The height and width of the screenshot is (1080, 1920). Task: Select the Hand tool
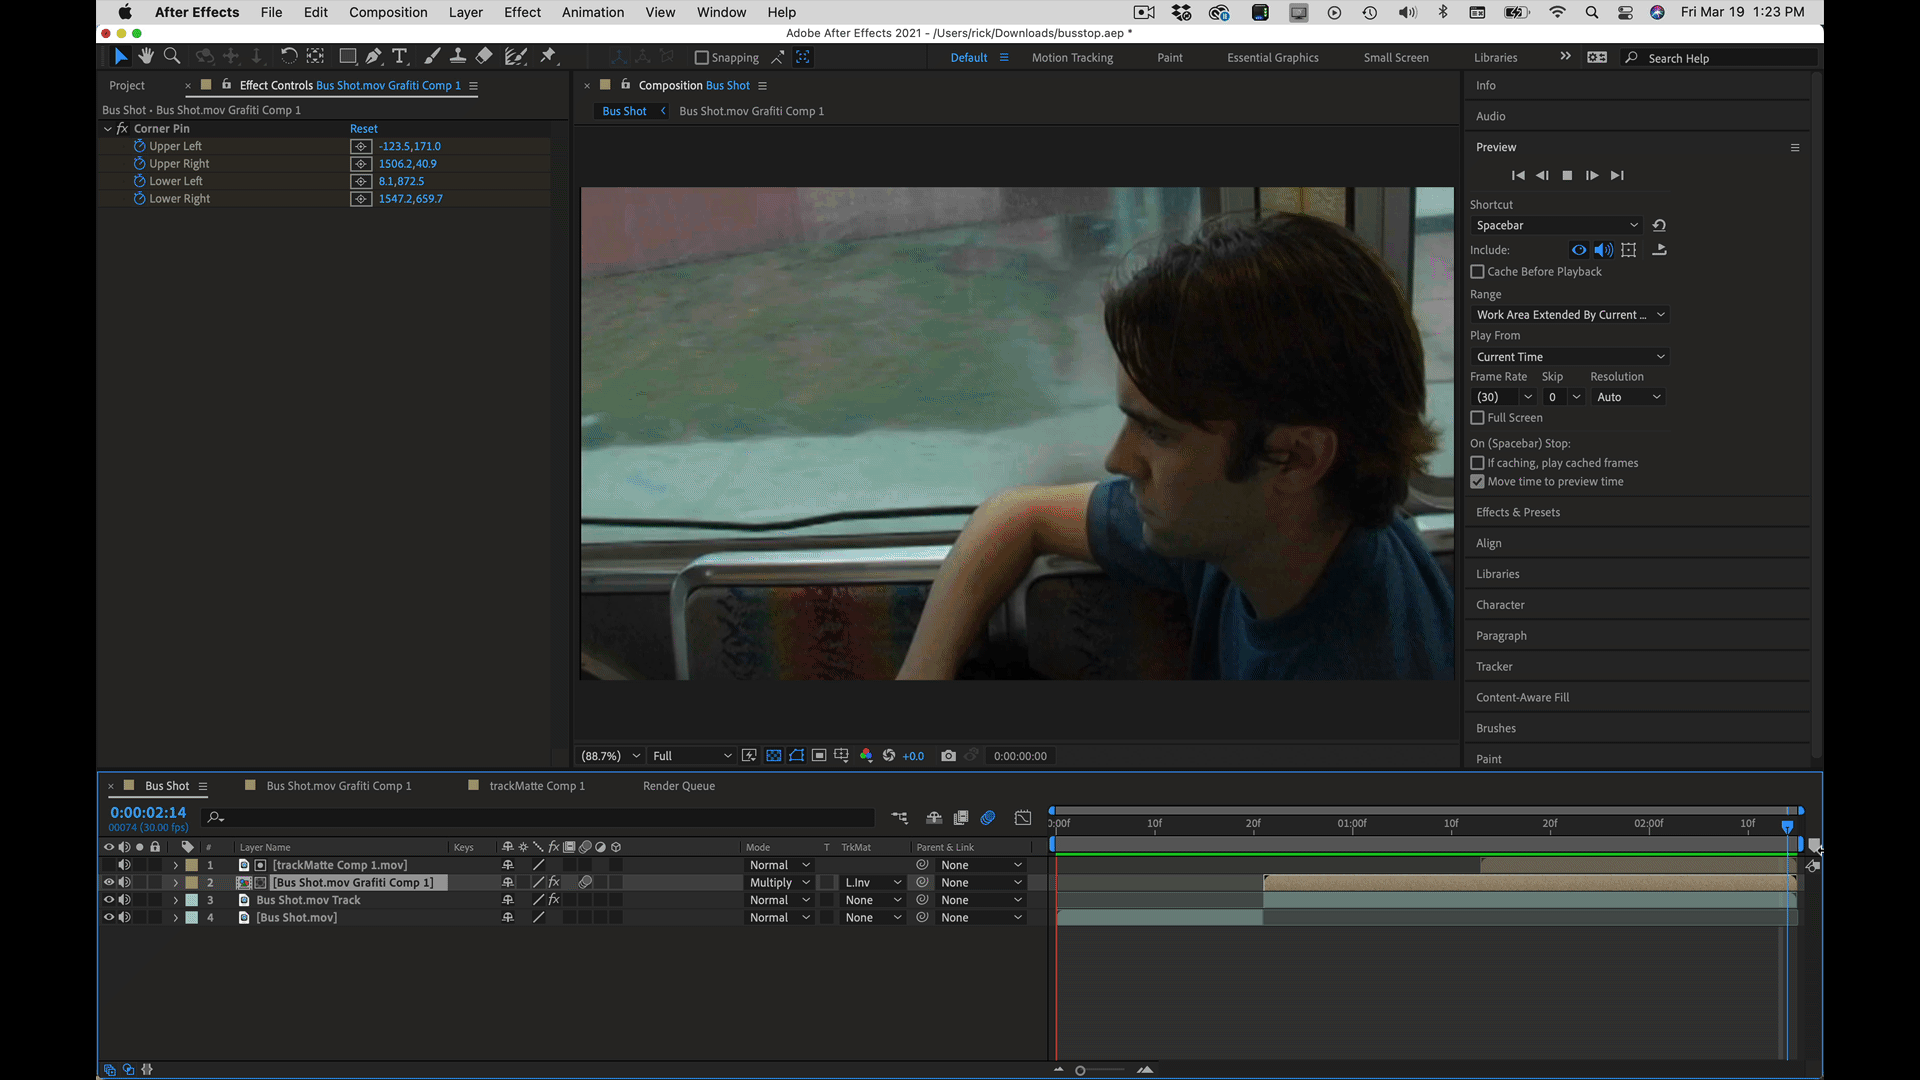pyautogui.click(x=146, y=56)
